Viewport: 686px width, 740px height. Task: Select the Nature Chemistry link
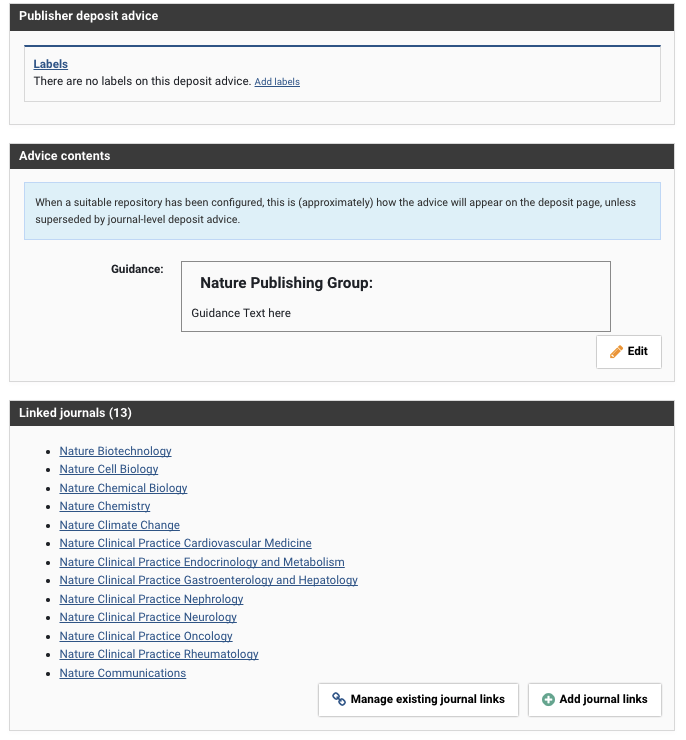(x=105, y=506)
